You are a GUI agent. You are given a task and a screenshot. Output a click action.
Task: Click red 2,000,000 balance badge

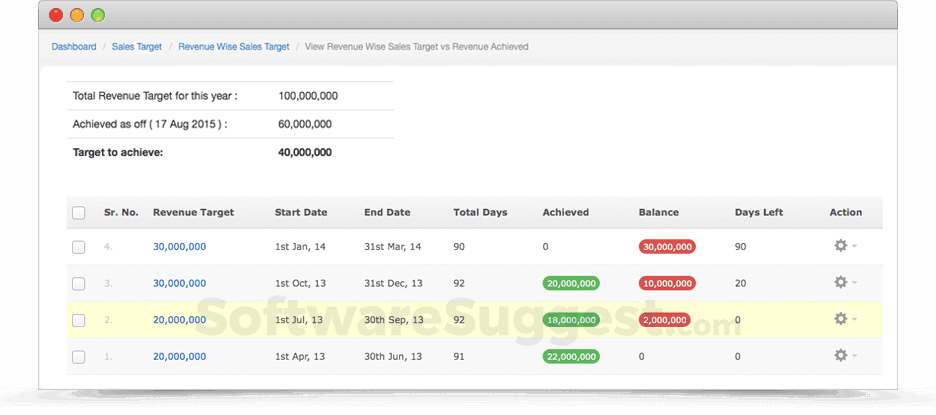click(x=664, y=320)
